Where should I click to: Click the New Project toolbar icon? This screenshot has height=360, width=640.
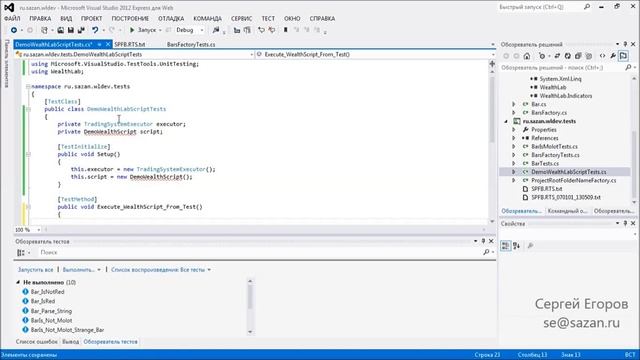pyautogui.click(x=44, y=30)
